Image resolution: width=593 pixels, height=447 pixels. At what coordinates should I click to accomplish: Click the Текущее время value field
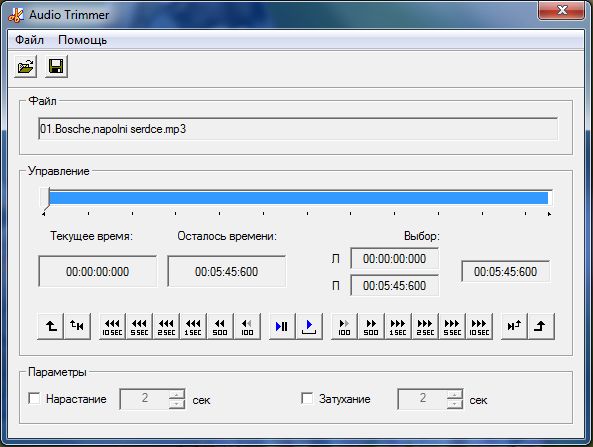pos(98,272)
